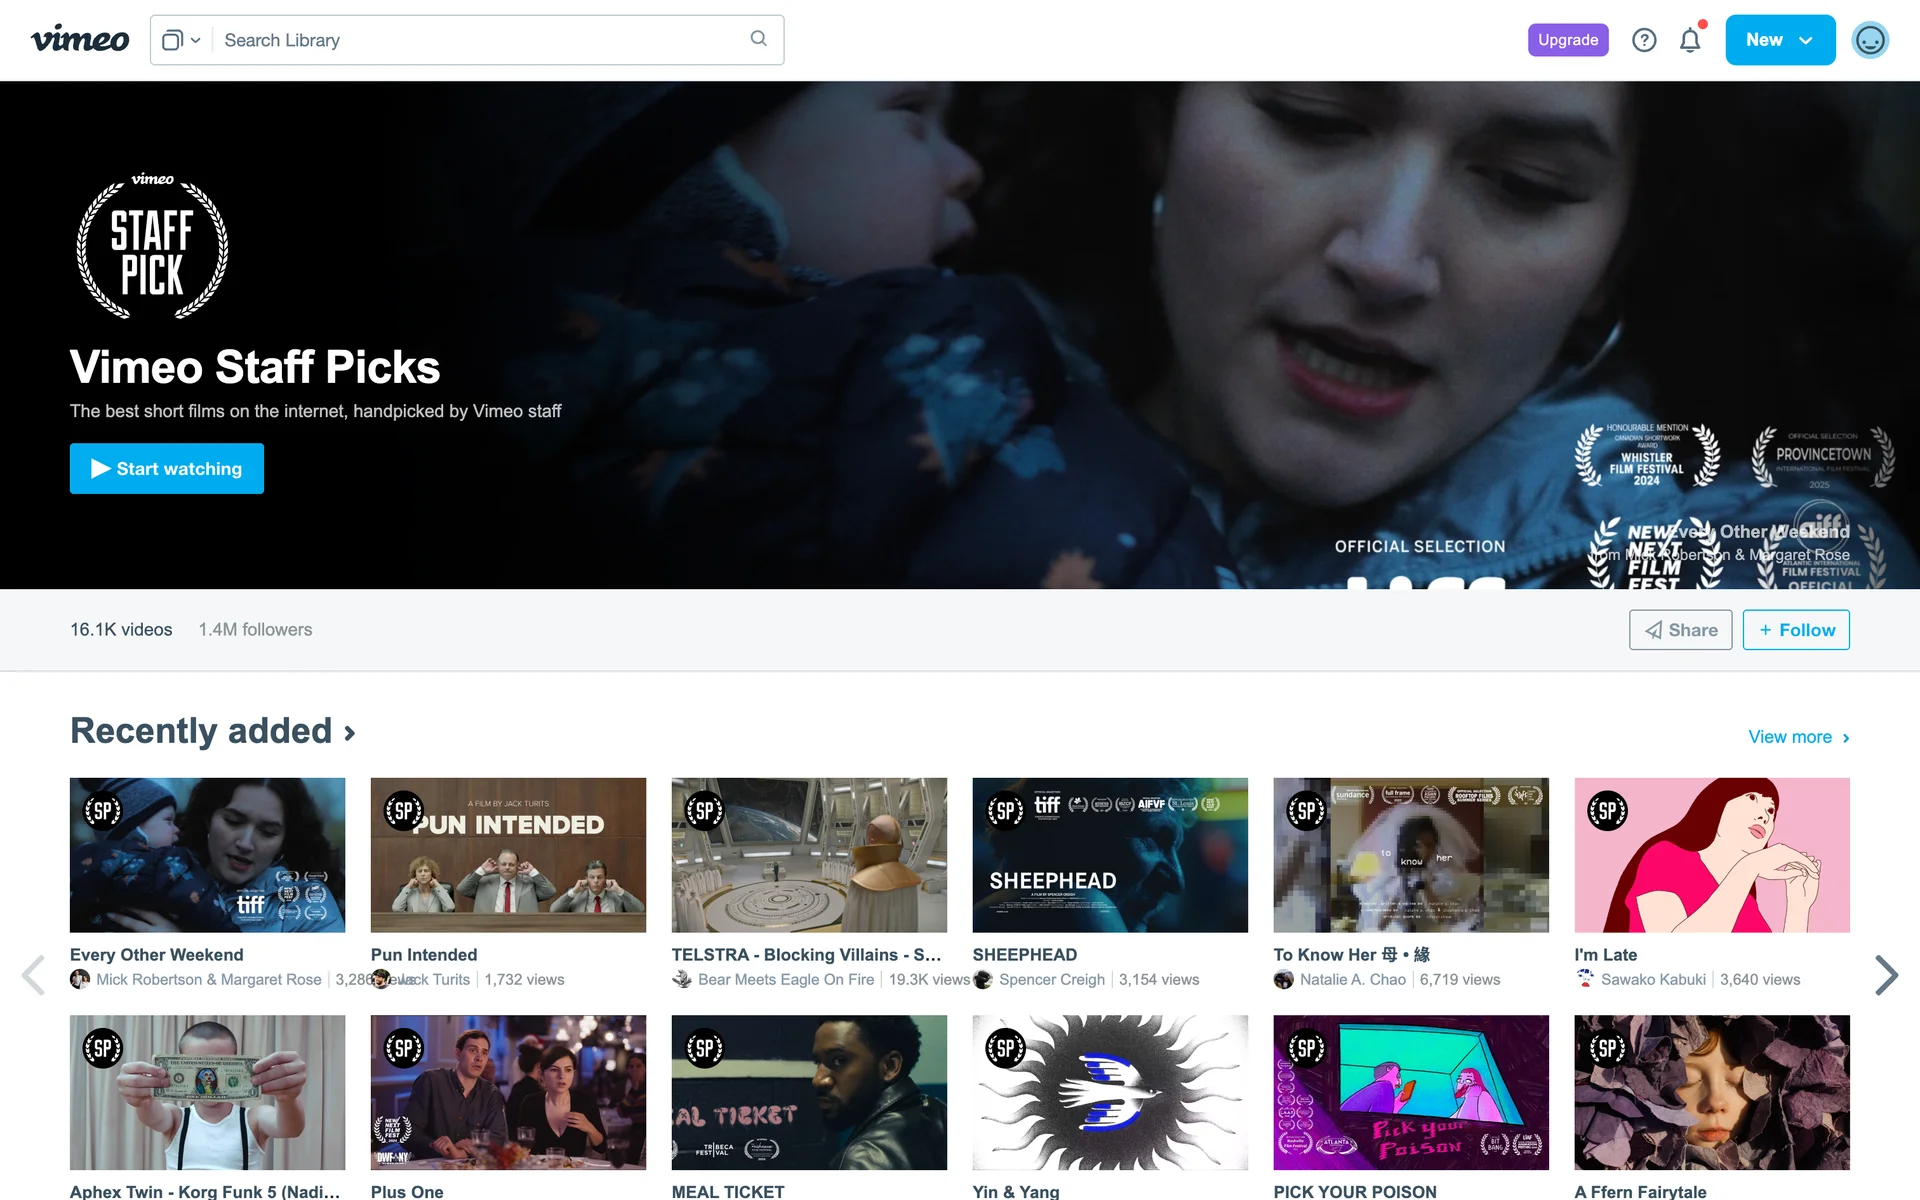The height and width of the screenshot is (1200, 1920).
Task: Expand the search scope dropdown
Action: tap(181, 40)
